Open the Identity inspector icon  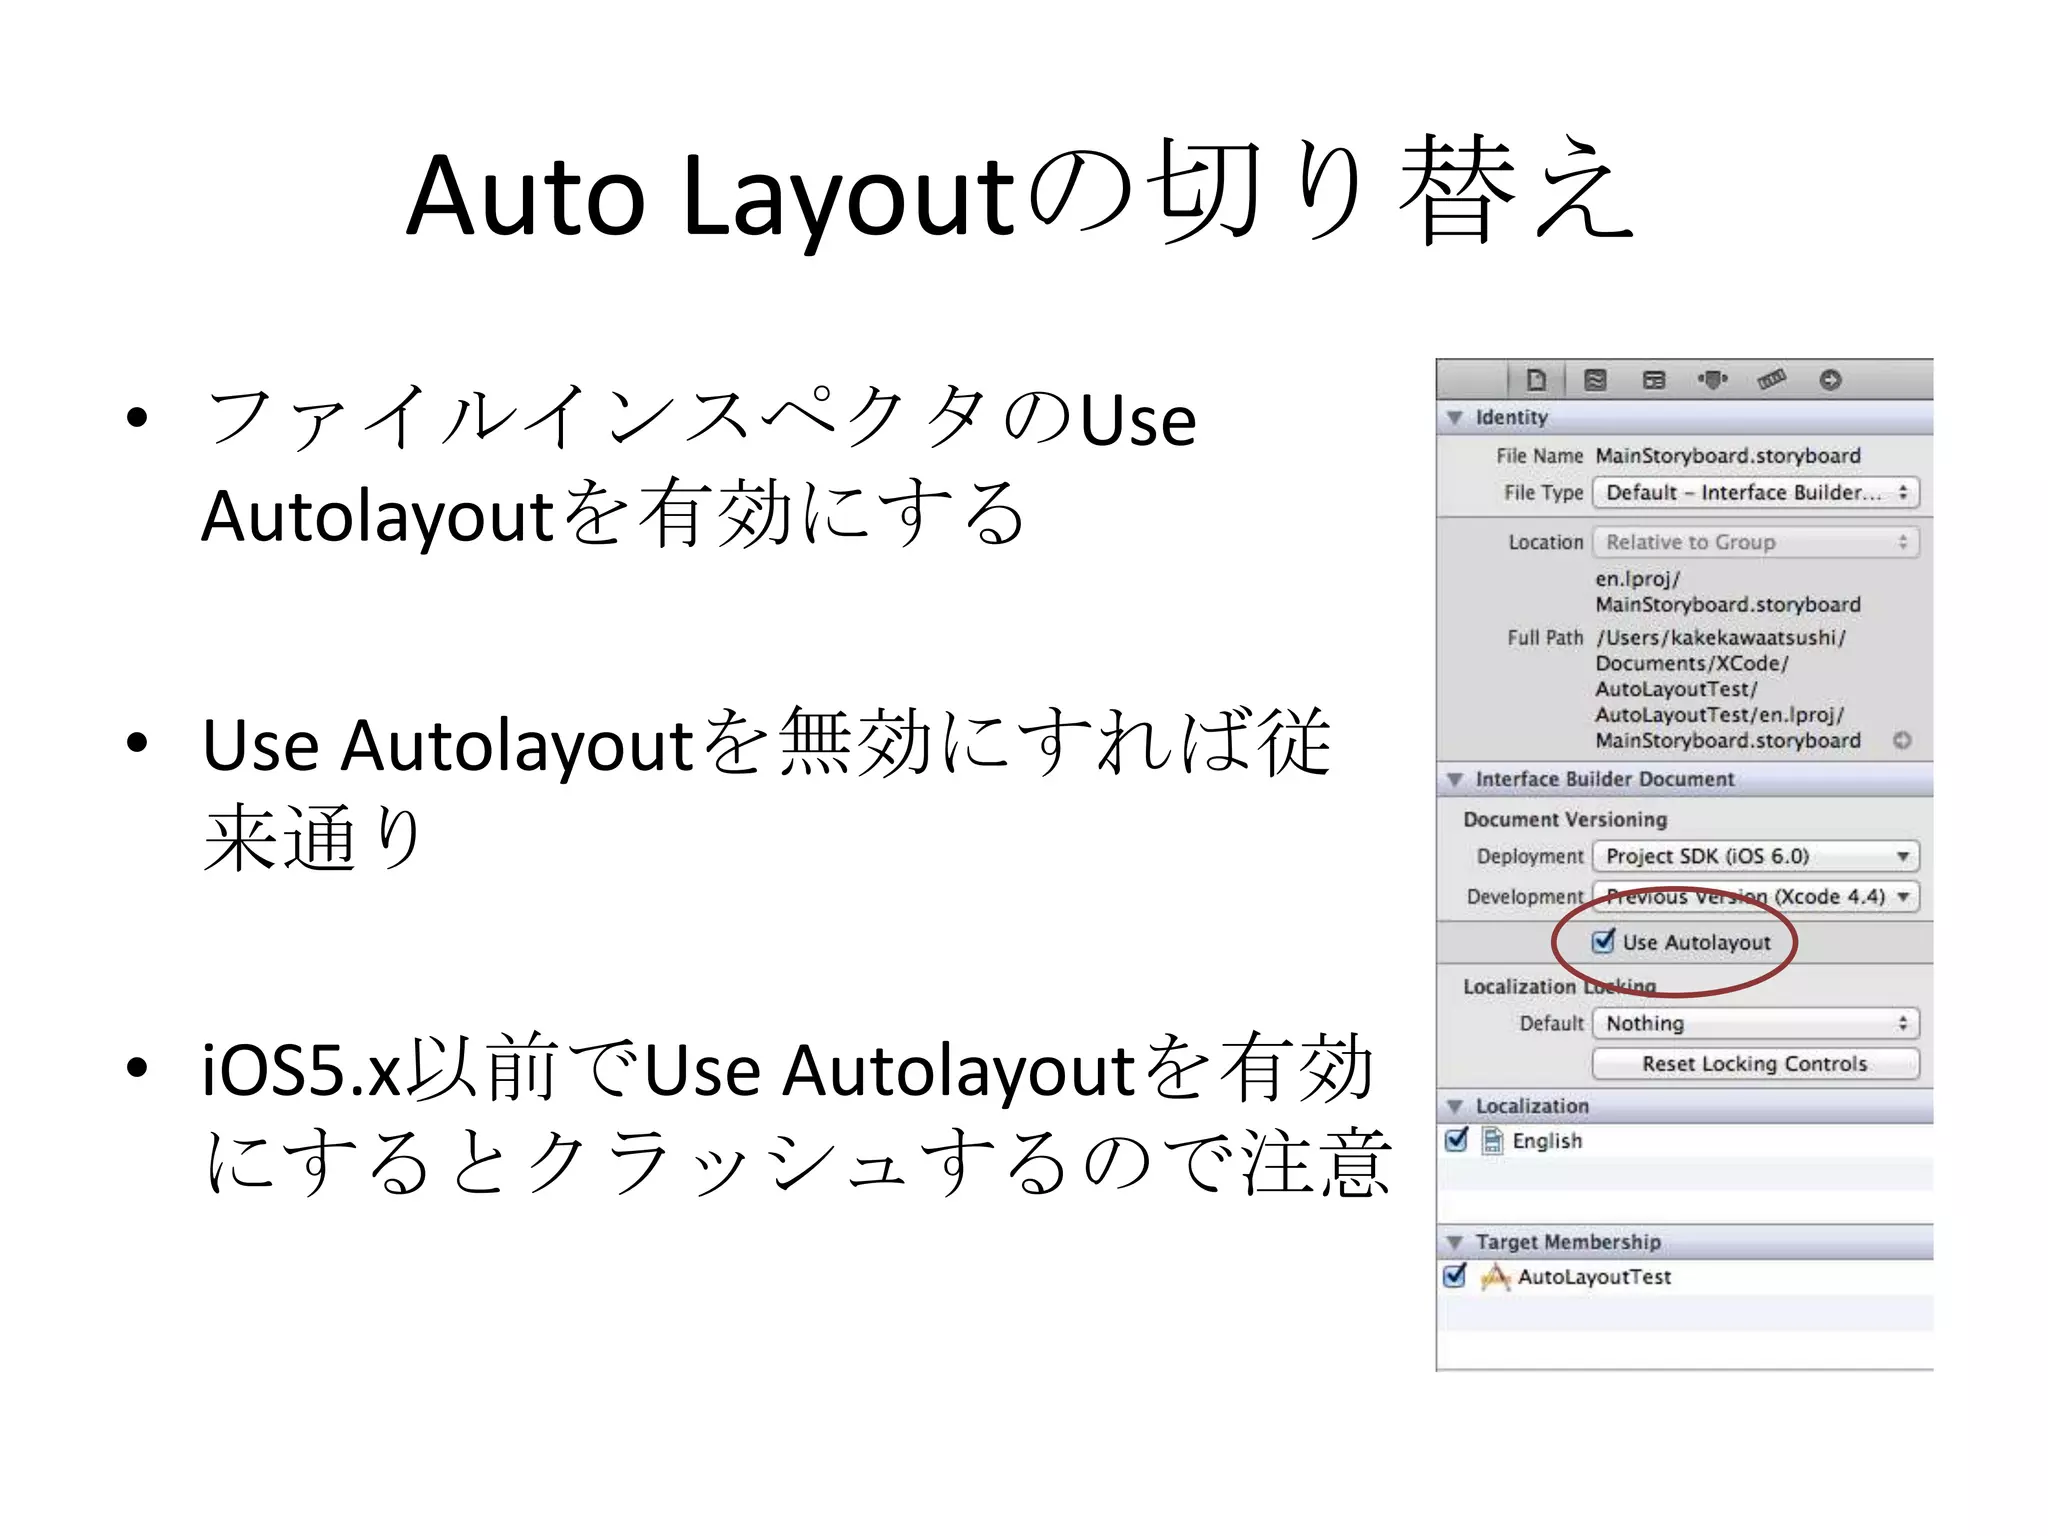click(1654, 380)
